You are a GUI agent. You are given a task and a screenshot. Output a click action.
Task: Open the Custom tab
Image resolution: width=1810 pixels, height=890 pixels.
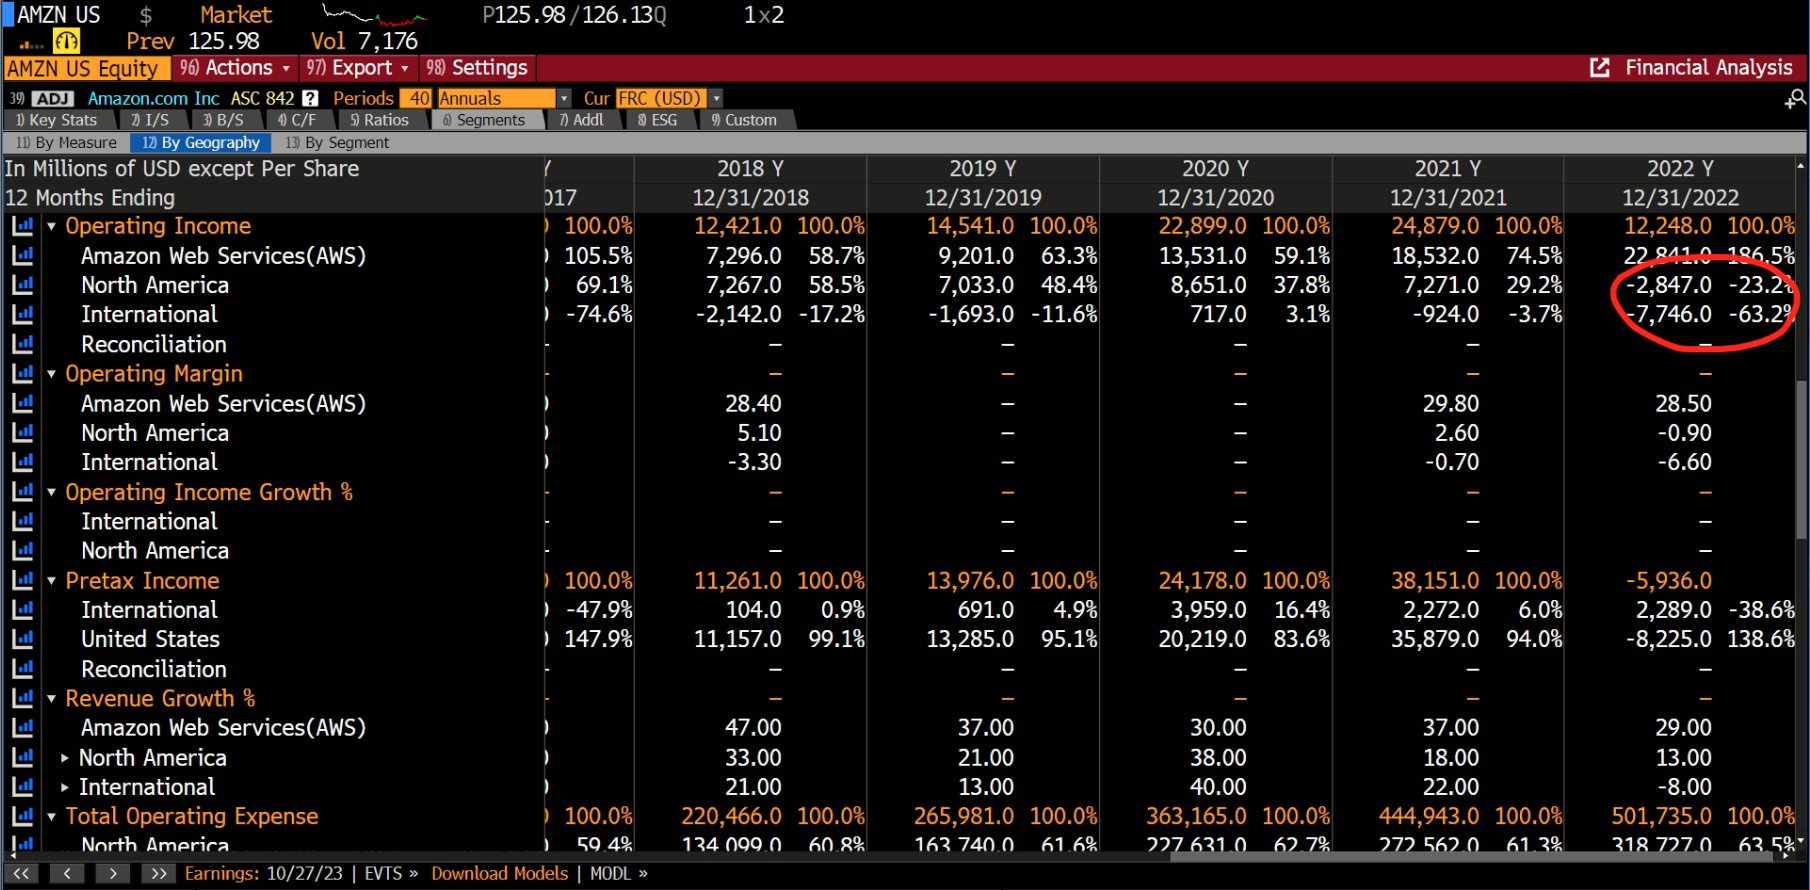click(x=744, y=120)
